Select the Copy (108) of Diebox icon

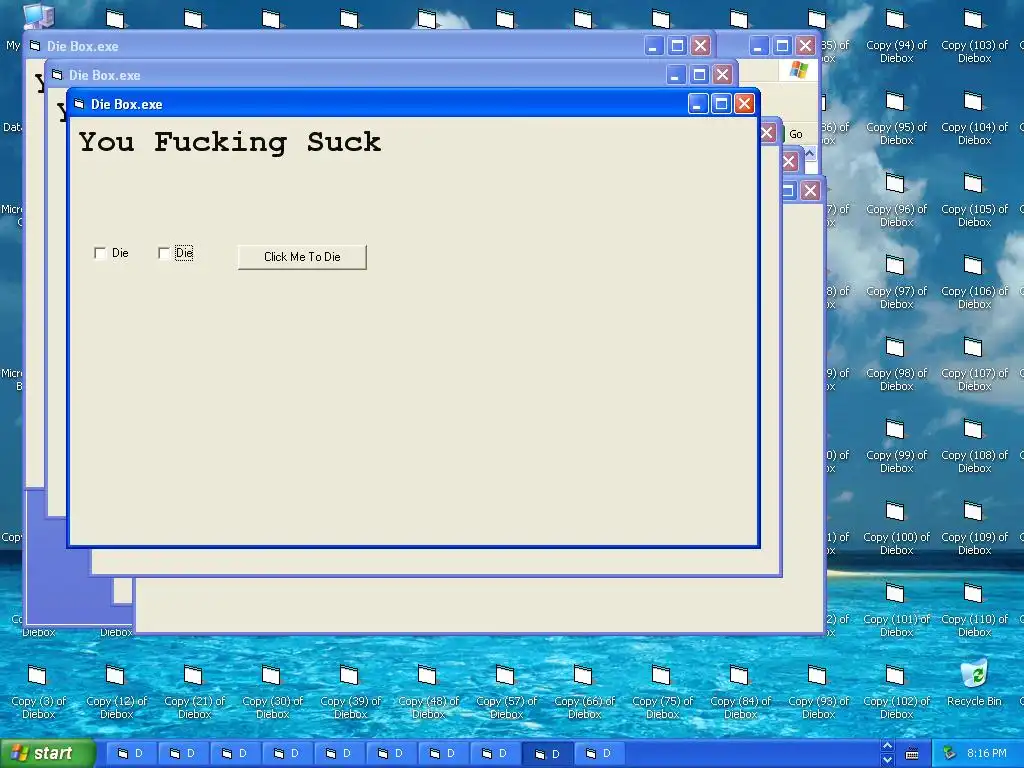(x=974, y=446)
